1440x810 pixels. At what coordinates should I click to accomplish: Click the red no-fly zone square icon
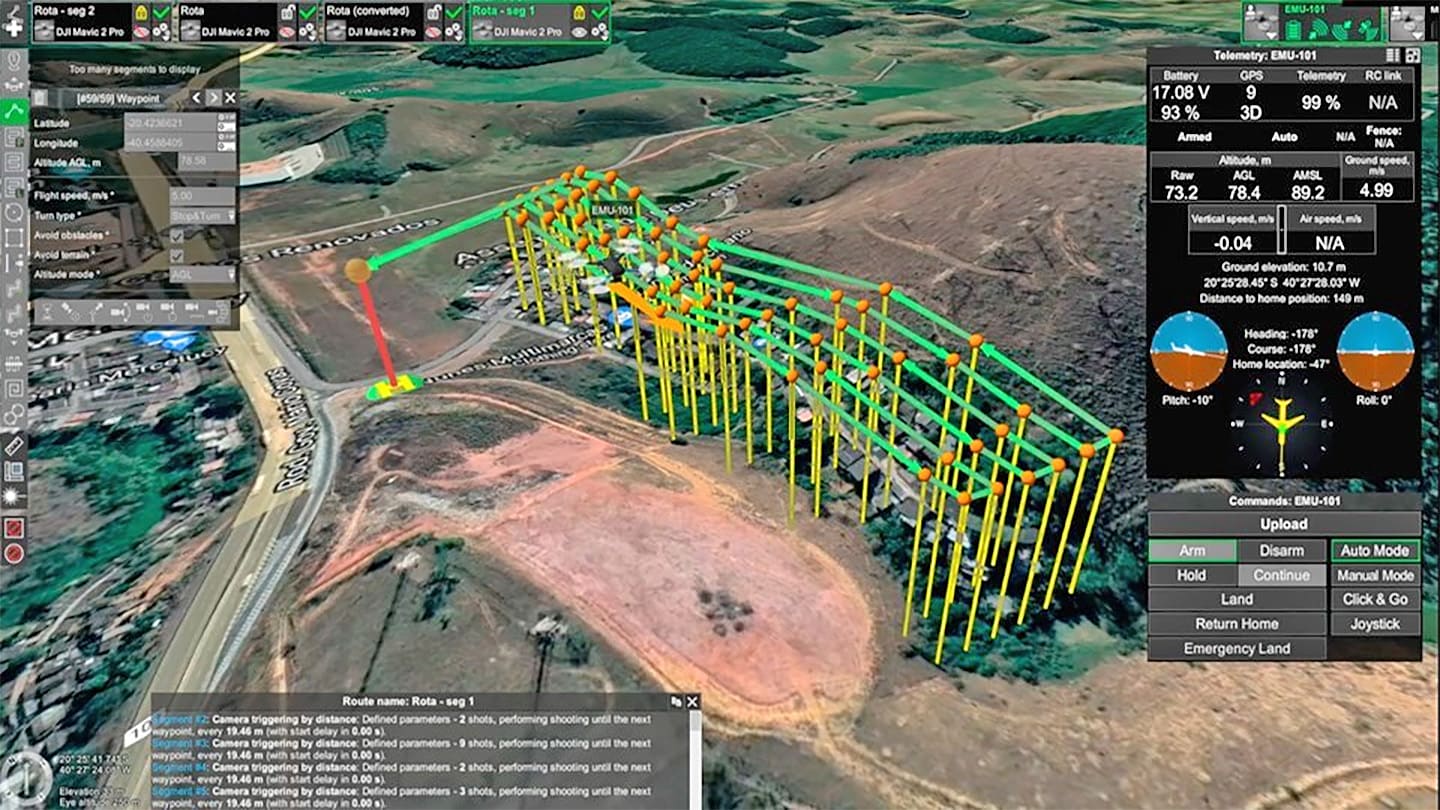click(14, 527)
